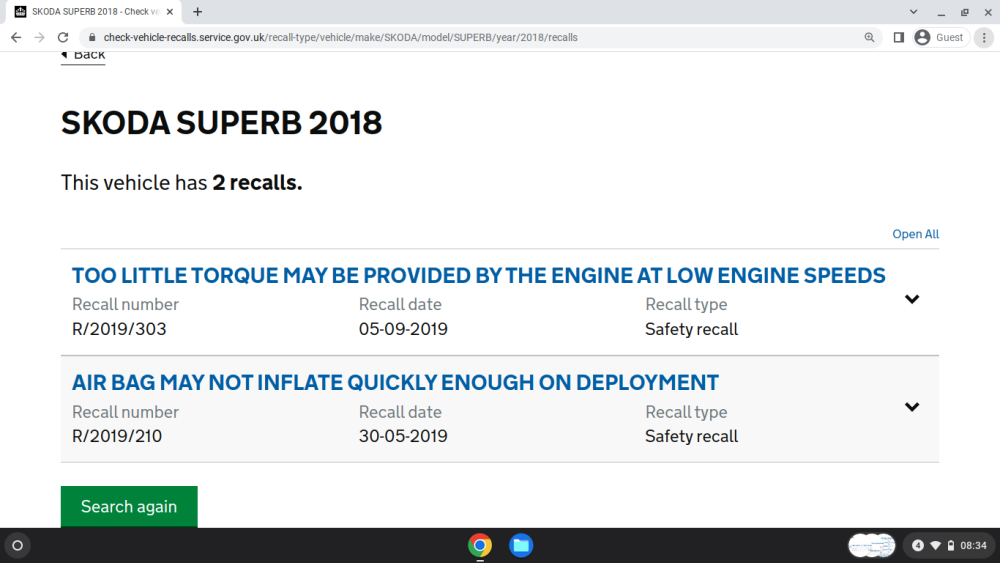
Task: Click the notification count badge
Action: click(x=918, y=546)
